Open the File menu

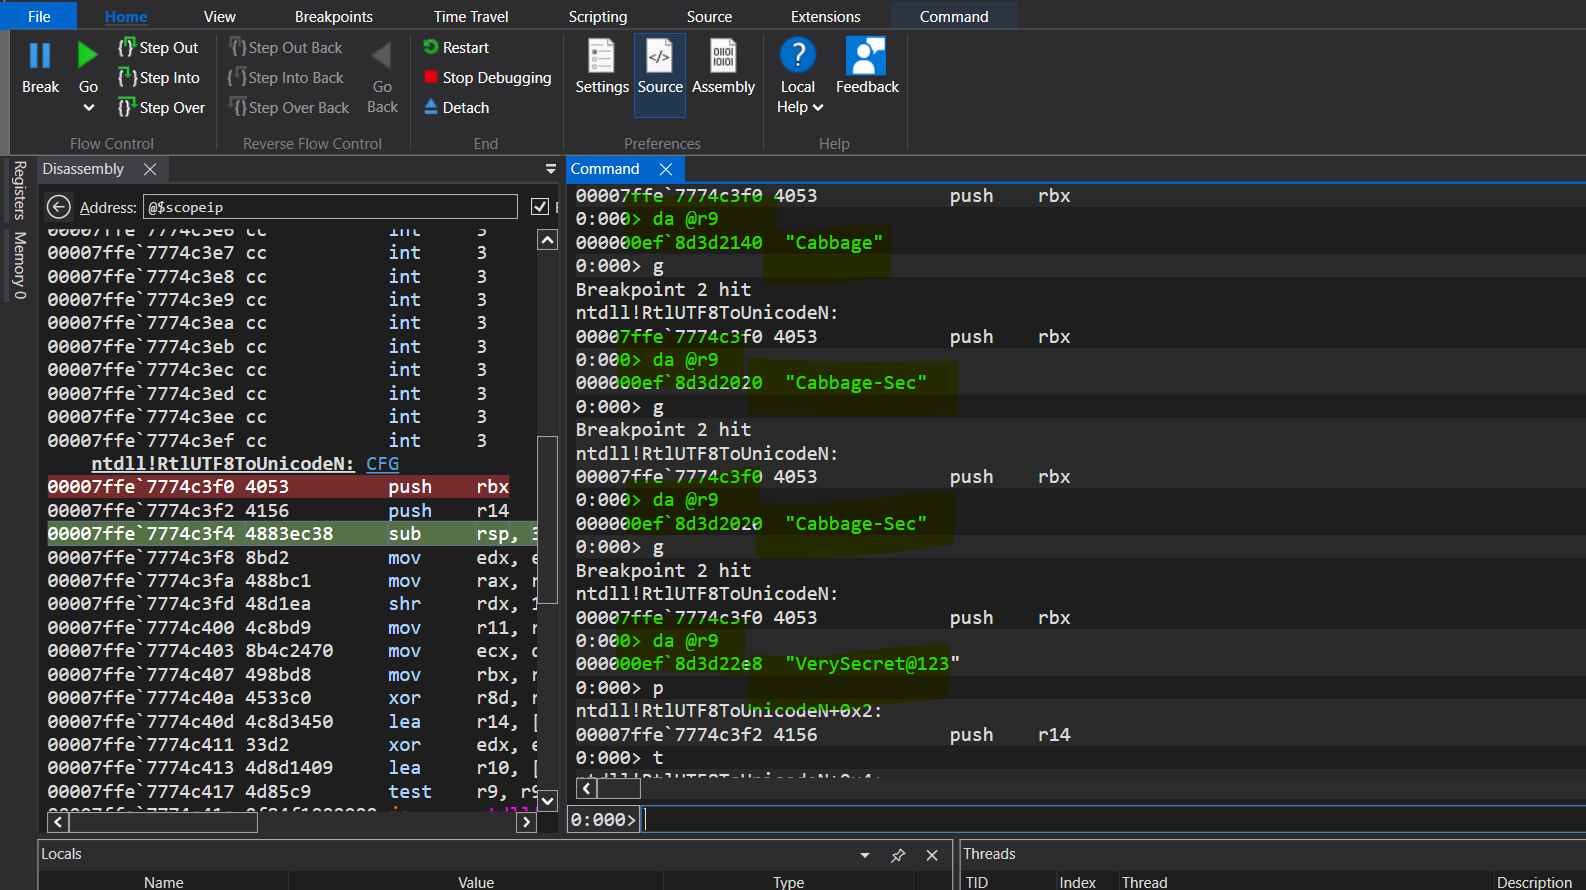[39, 16]
